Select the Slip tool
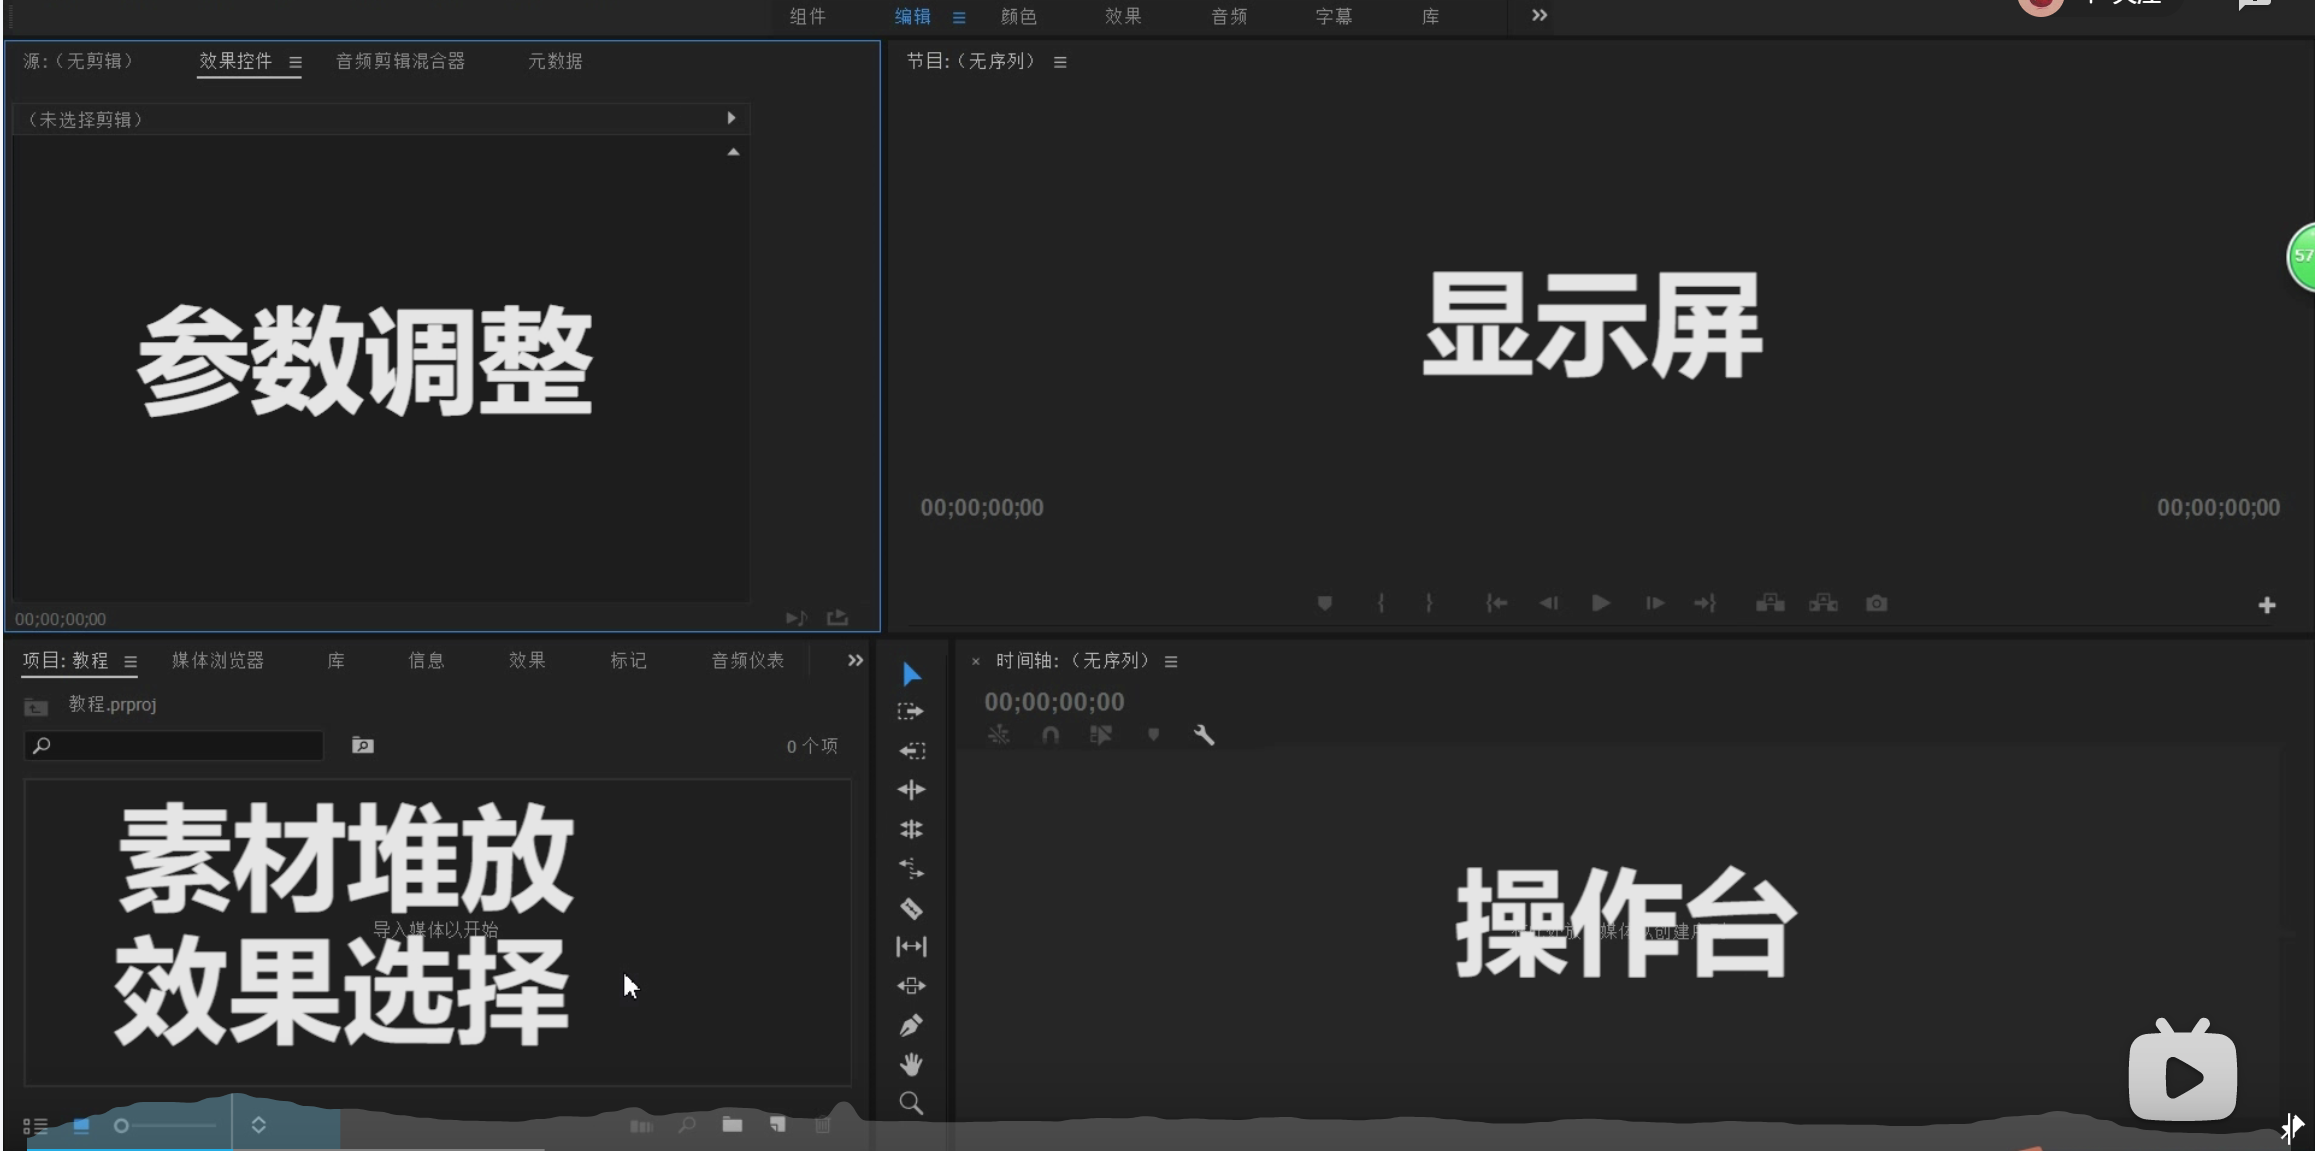Viewport: 2315px width, 1151px height. click(911, 946)
